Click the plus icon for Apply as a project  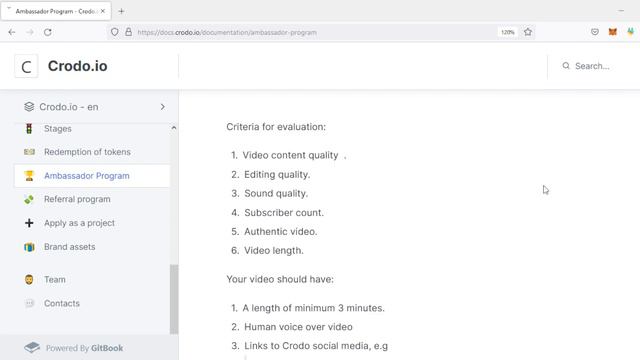pos(29,223)
